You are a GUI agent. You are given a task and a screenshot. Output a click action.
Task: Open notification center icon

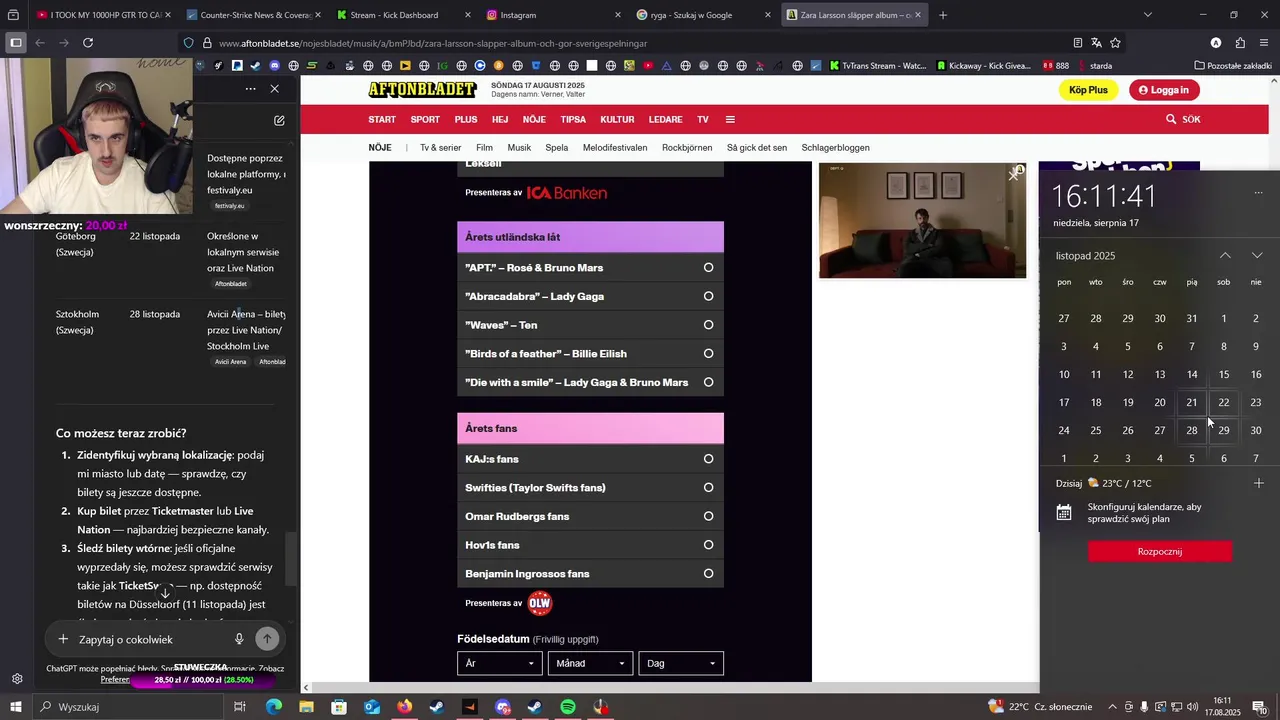click(x=1259, y=707)
